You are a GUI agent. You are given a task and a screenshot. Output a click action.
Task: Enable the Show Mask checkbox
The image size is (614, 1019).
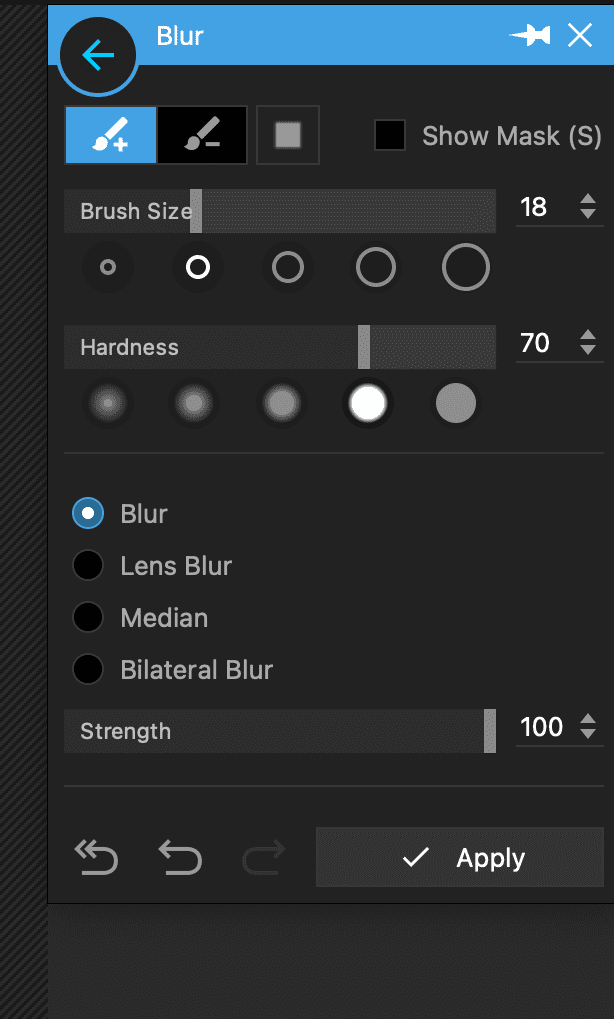tap(390, 135)
